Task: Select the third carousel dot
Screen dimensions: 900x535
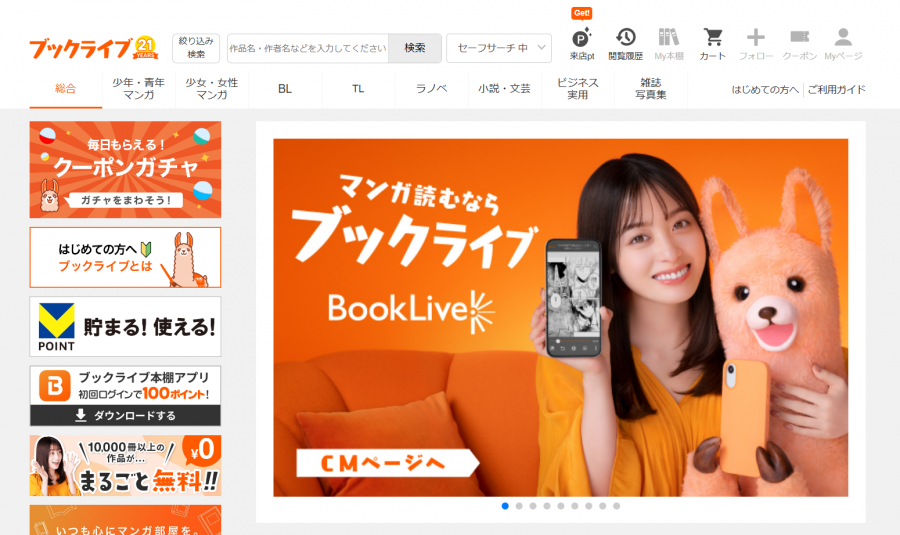Action: coord(533,506)
